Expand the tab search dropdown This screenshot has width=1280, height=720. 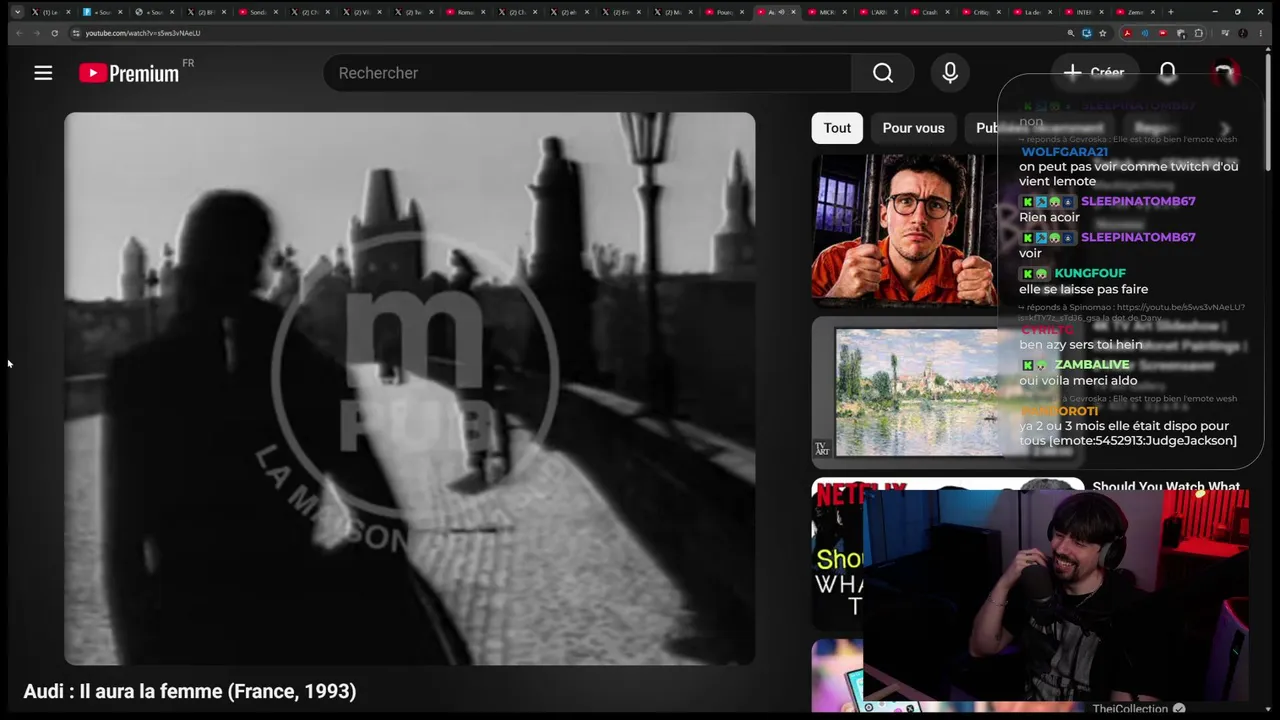(x=17, y=12)
